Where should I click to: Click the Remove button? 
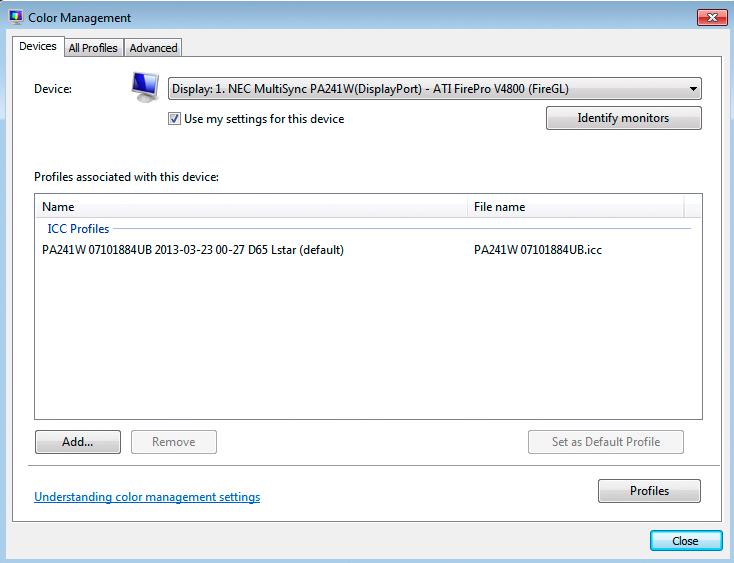(x=174, y=442)
